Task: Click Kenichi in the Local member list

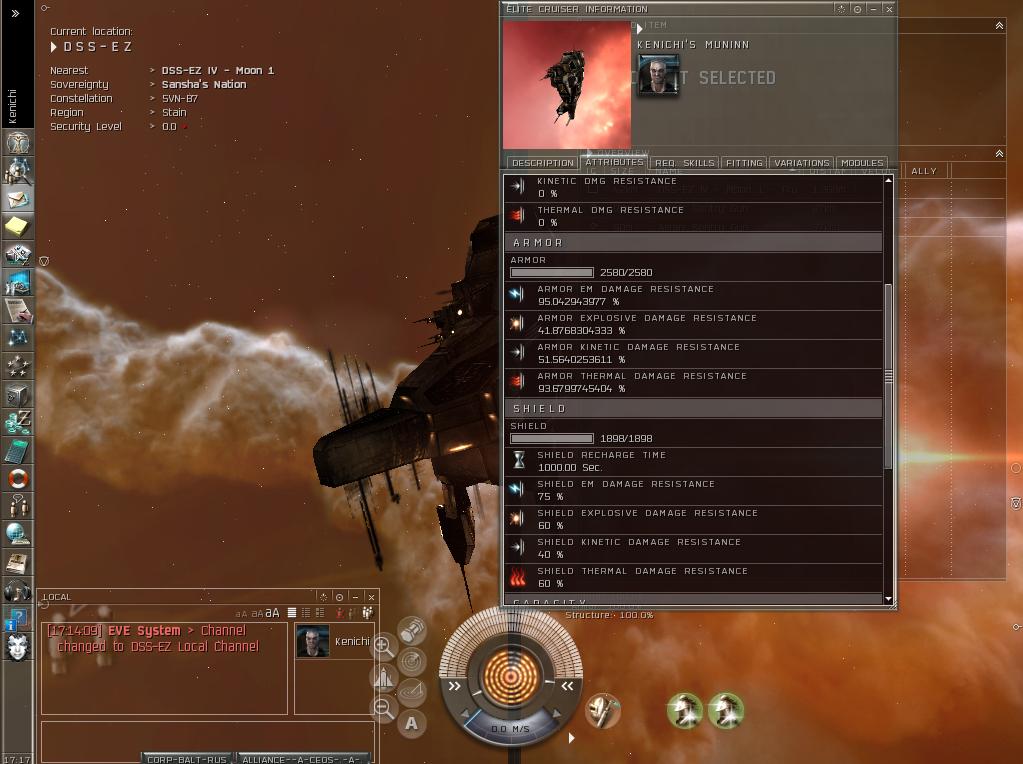Action: click(x=334, y=641)
